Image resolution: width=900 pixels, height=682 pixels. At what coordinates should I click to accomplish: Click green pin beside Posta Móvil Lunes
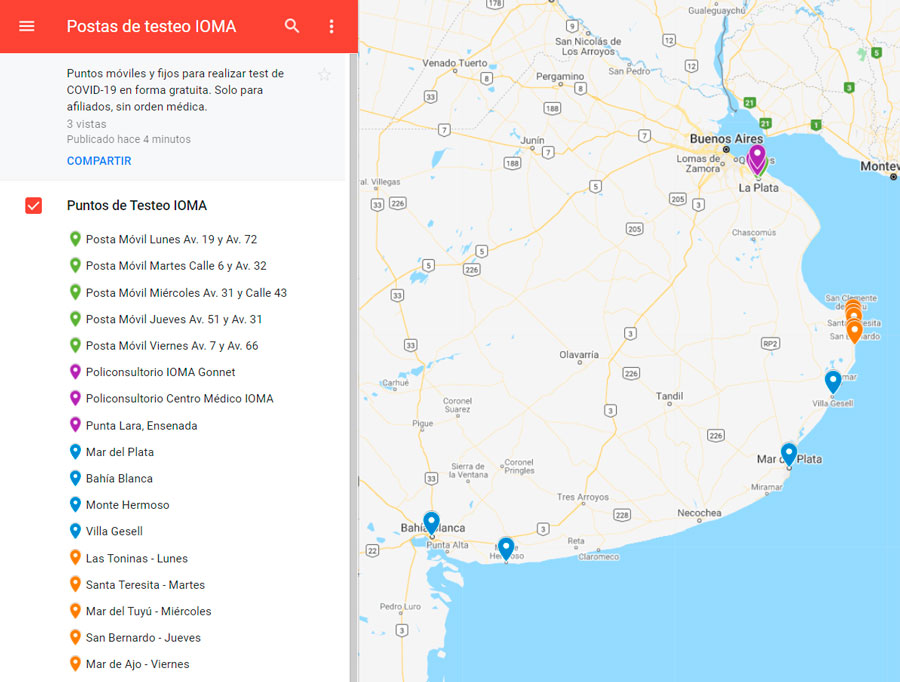(75, 239)
